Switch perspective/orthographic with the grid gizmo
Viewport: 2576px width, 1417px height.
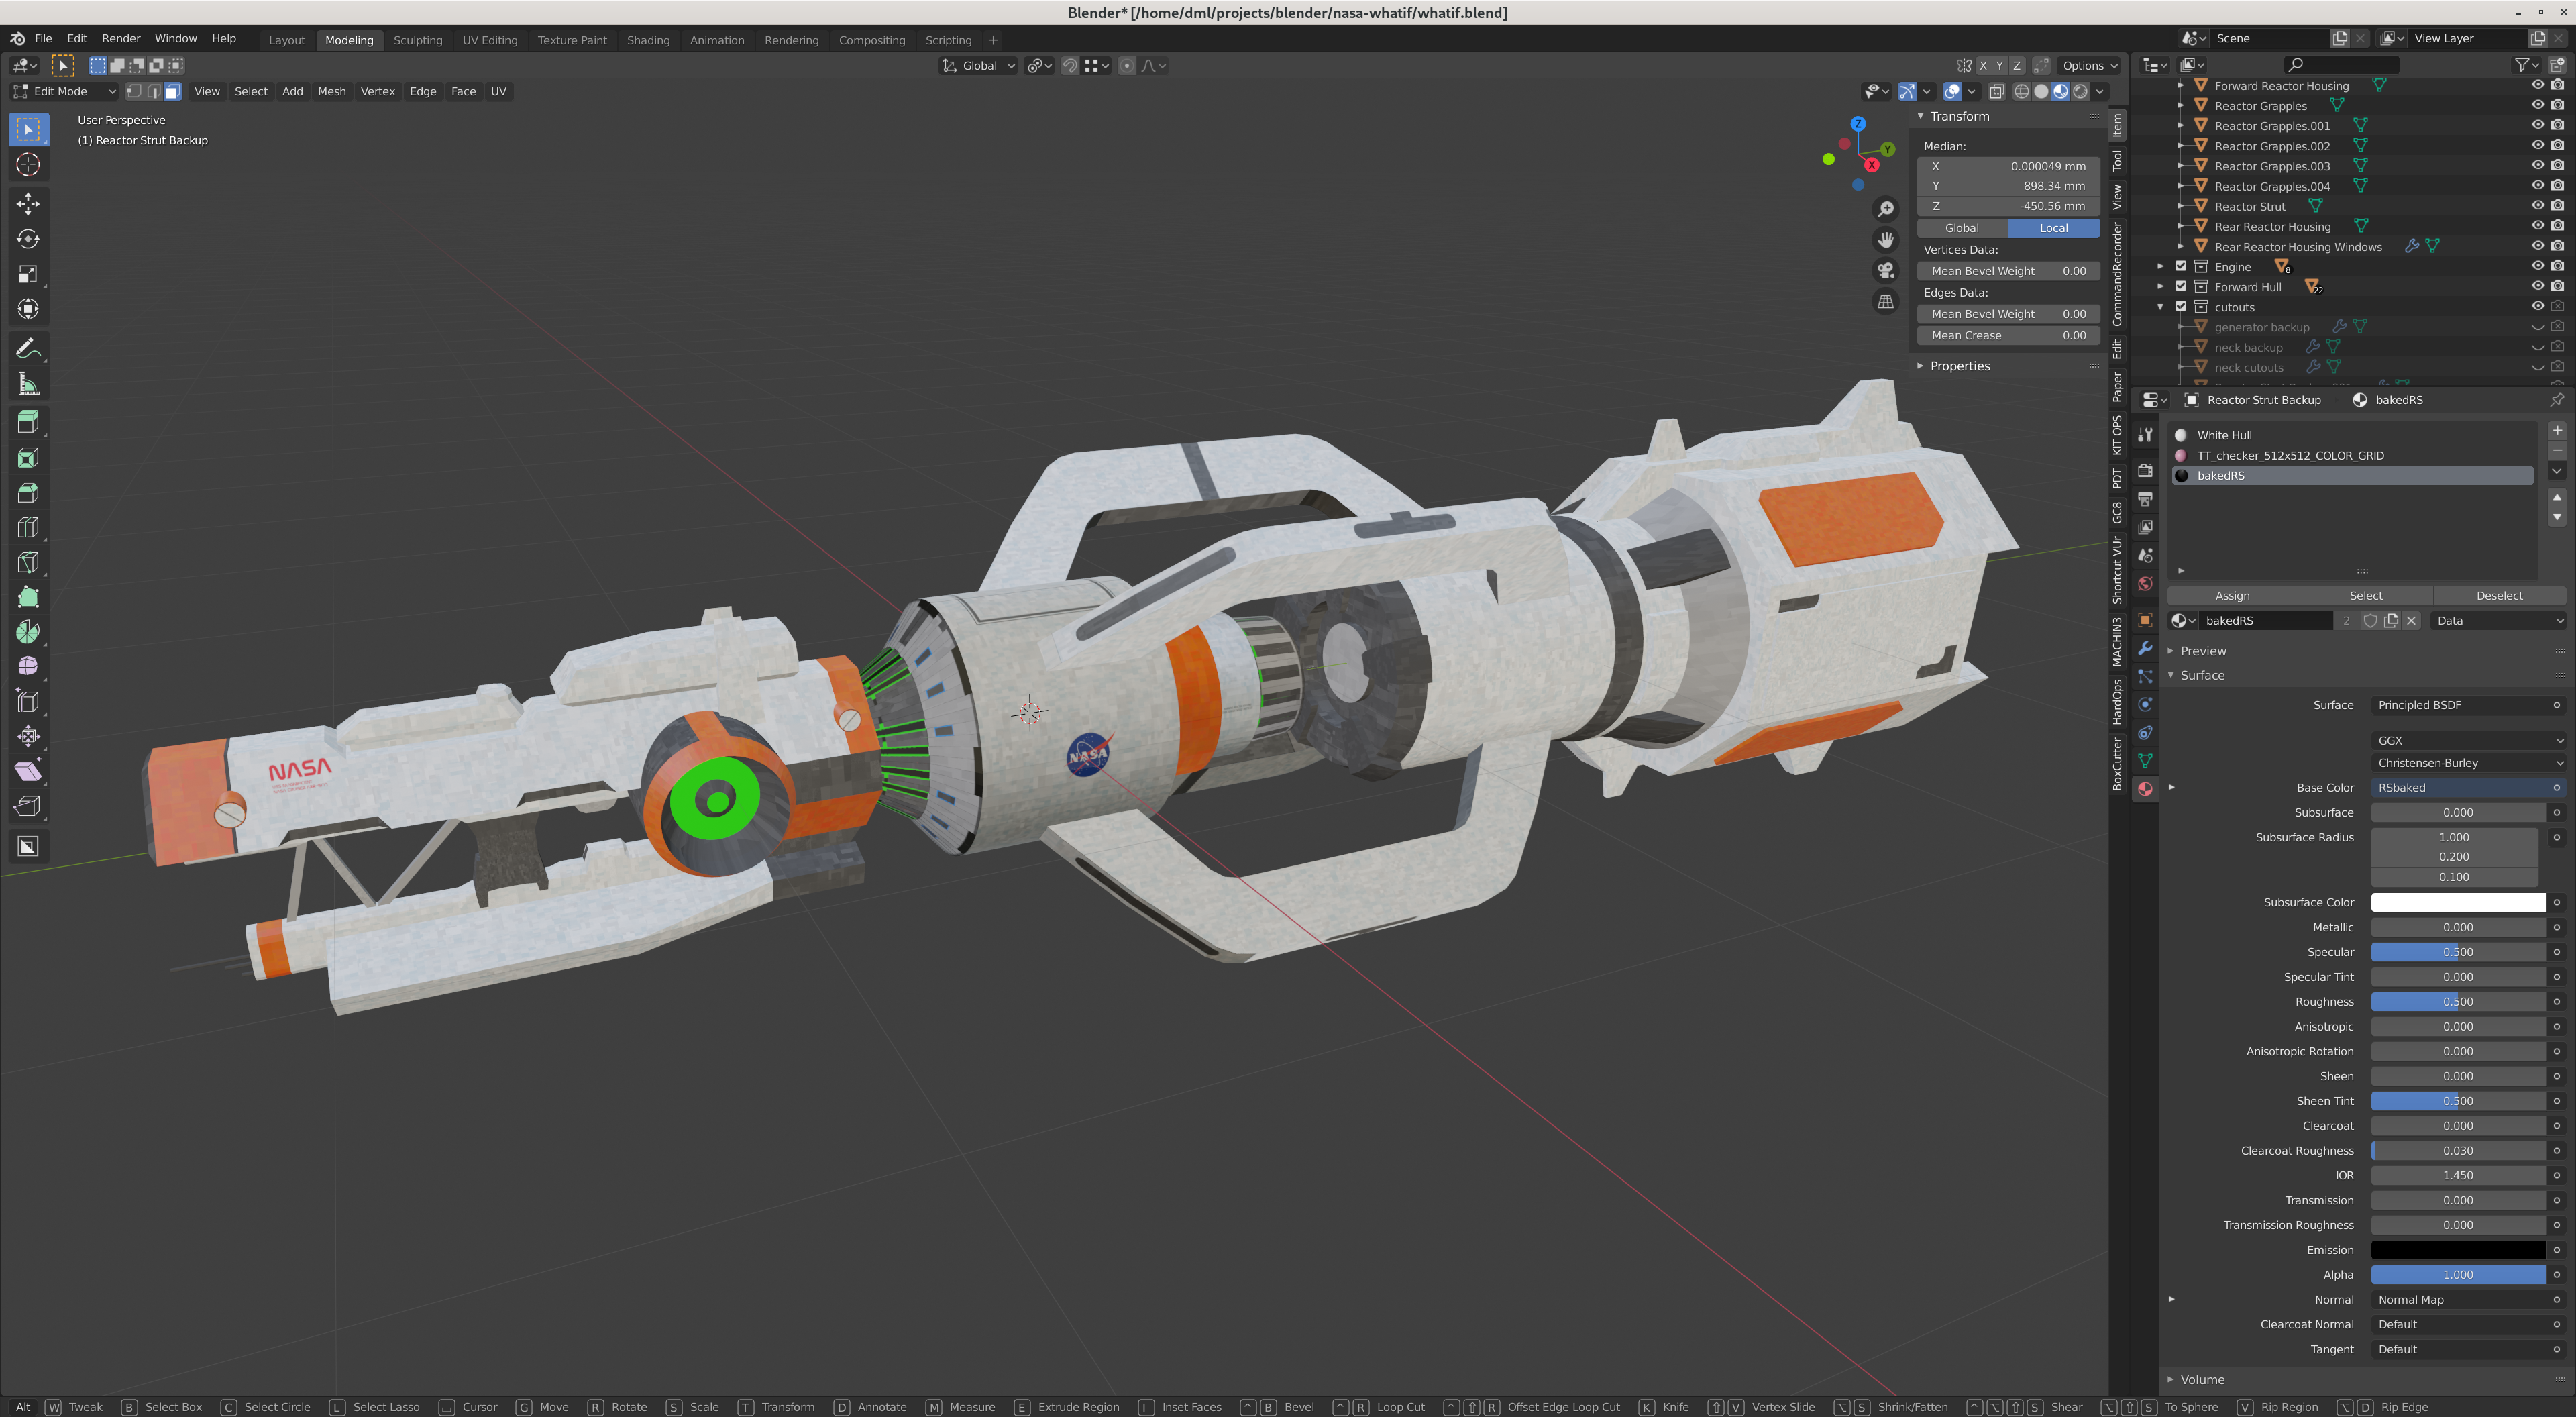point(1885,302)
